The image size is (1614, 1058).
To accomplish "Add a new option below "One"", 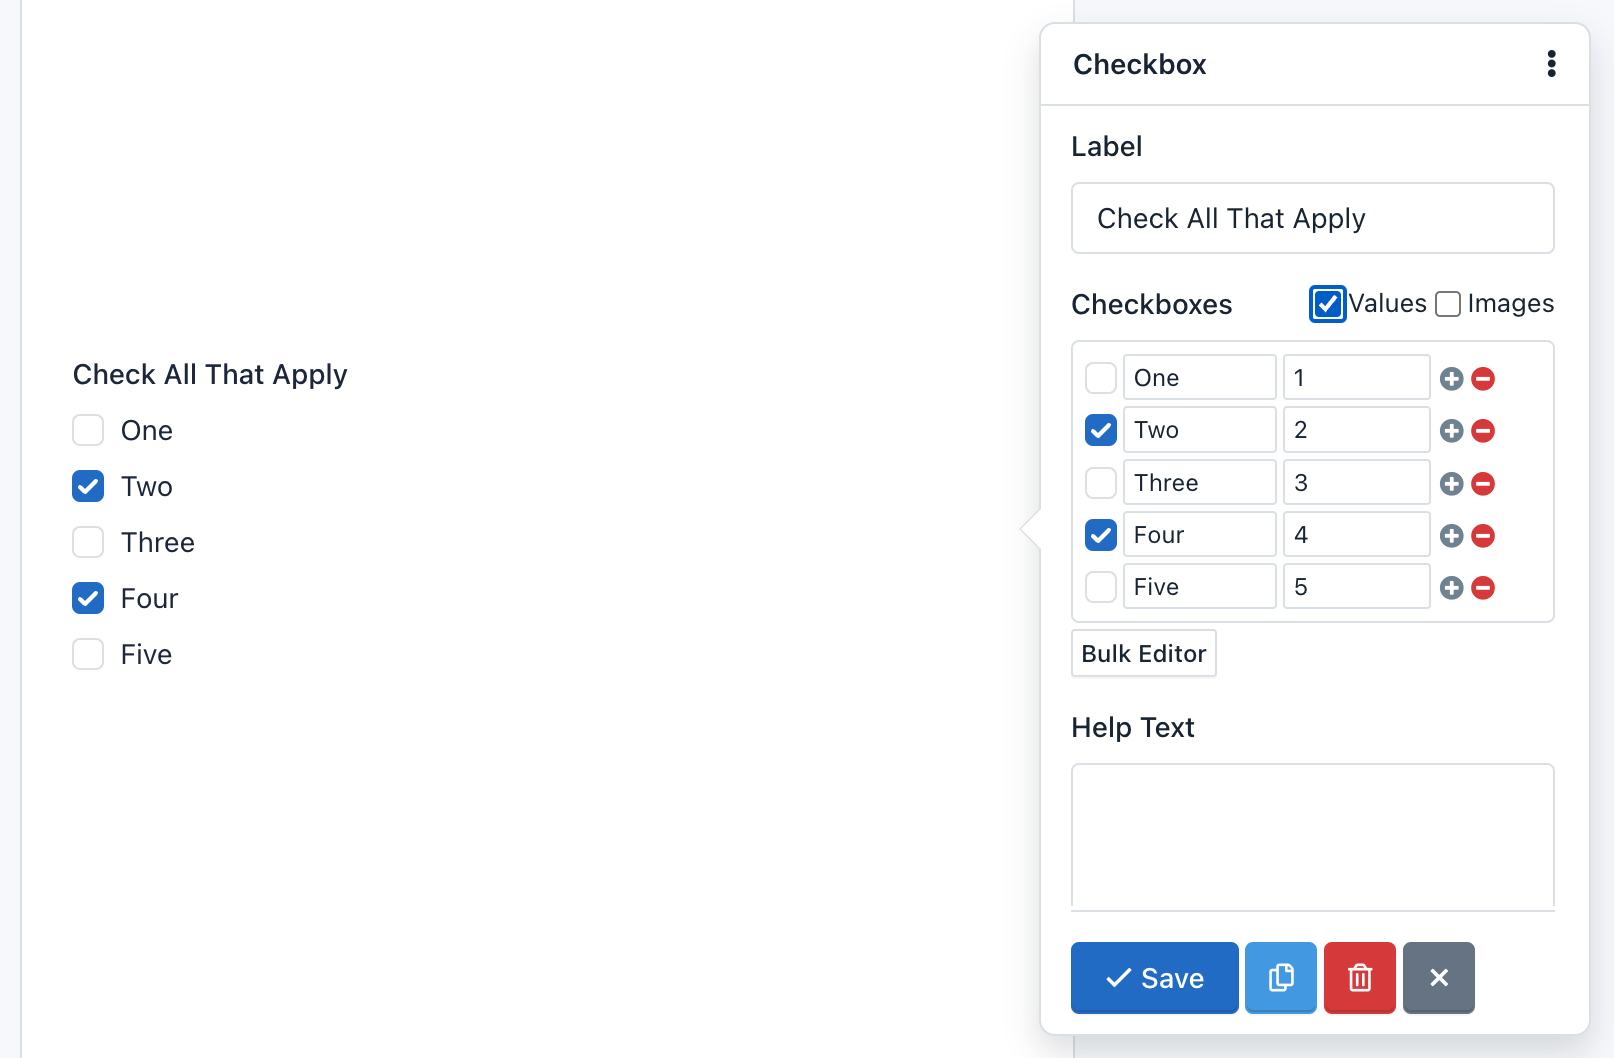I will [x=1451, y=378].
